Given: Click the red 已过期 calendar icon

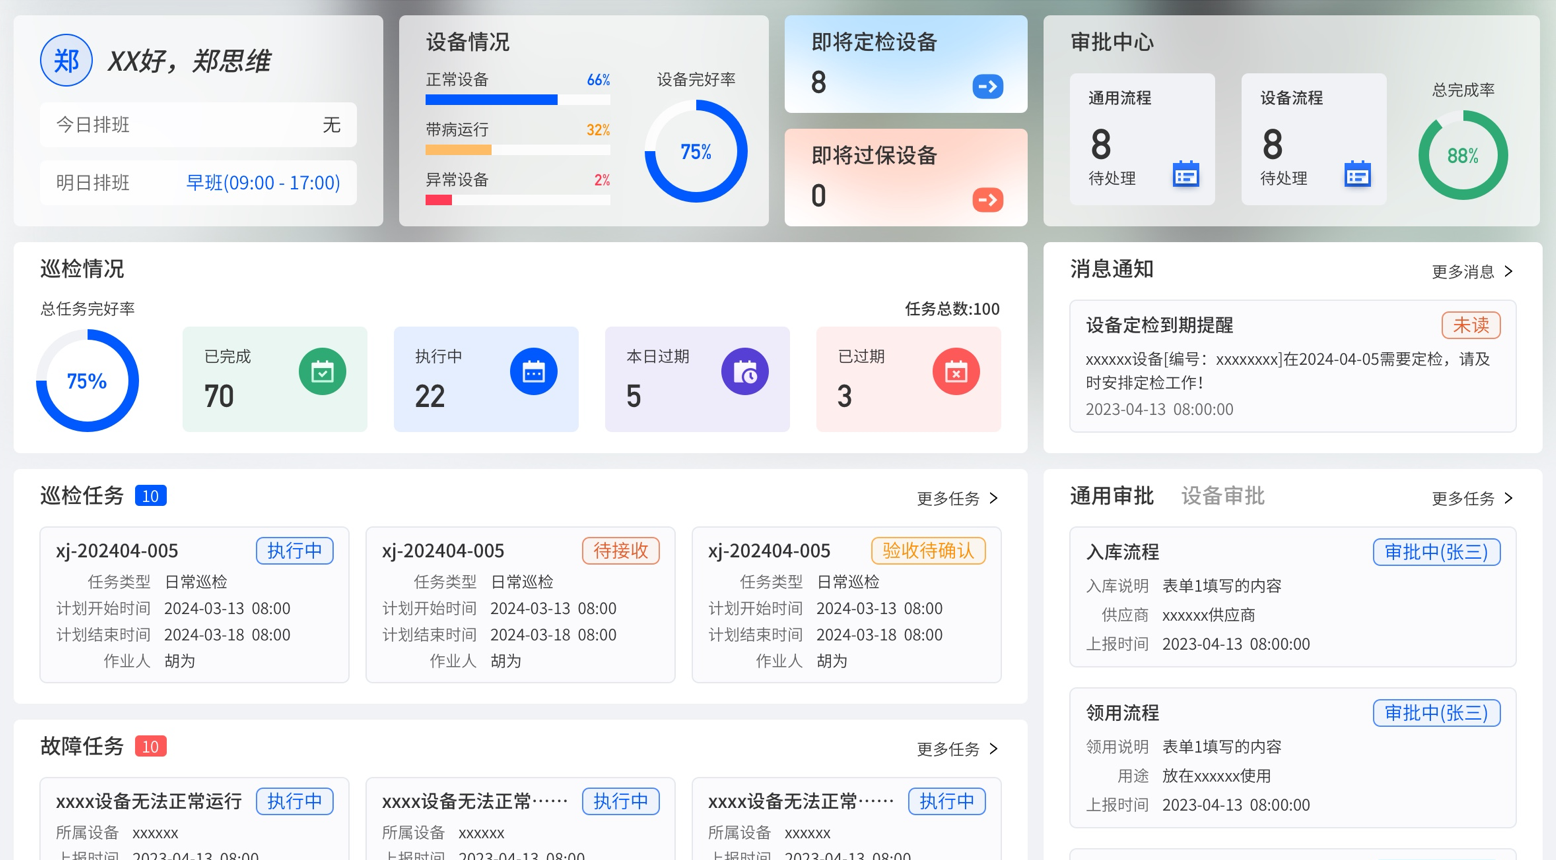Looking at the screenshot, I should point(956,372).
